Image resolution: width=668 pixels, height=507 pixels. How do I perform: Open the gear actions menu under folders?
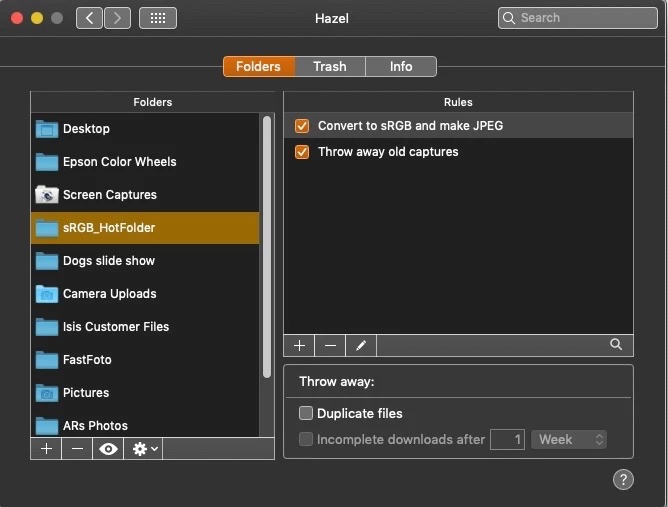pos(144,449)
